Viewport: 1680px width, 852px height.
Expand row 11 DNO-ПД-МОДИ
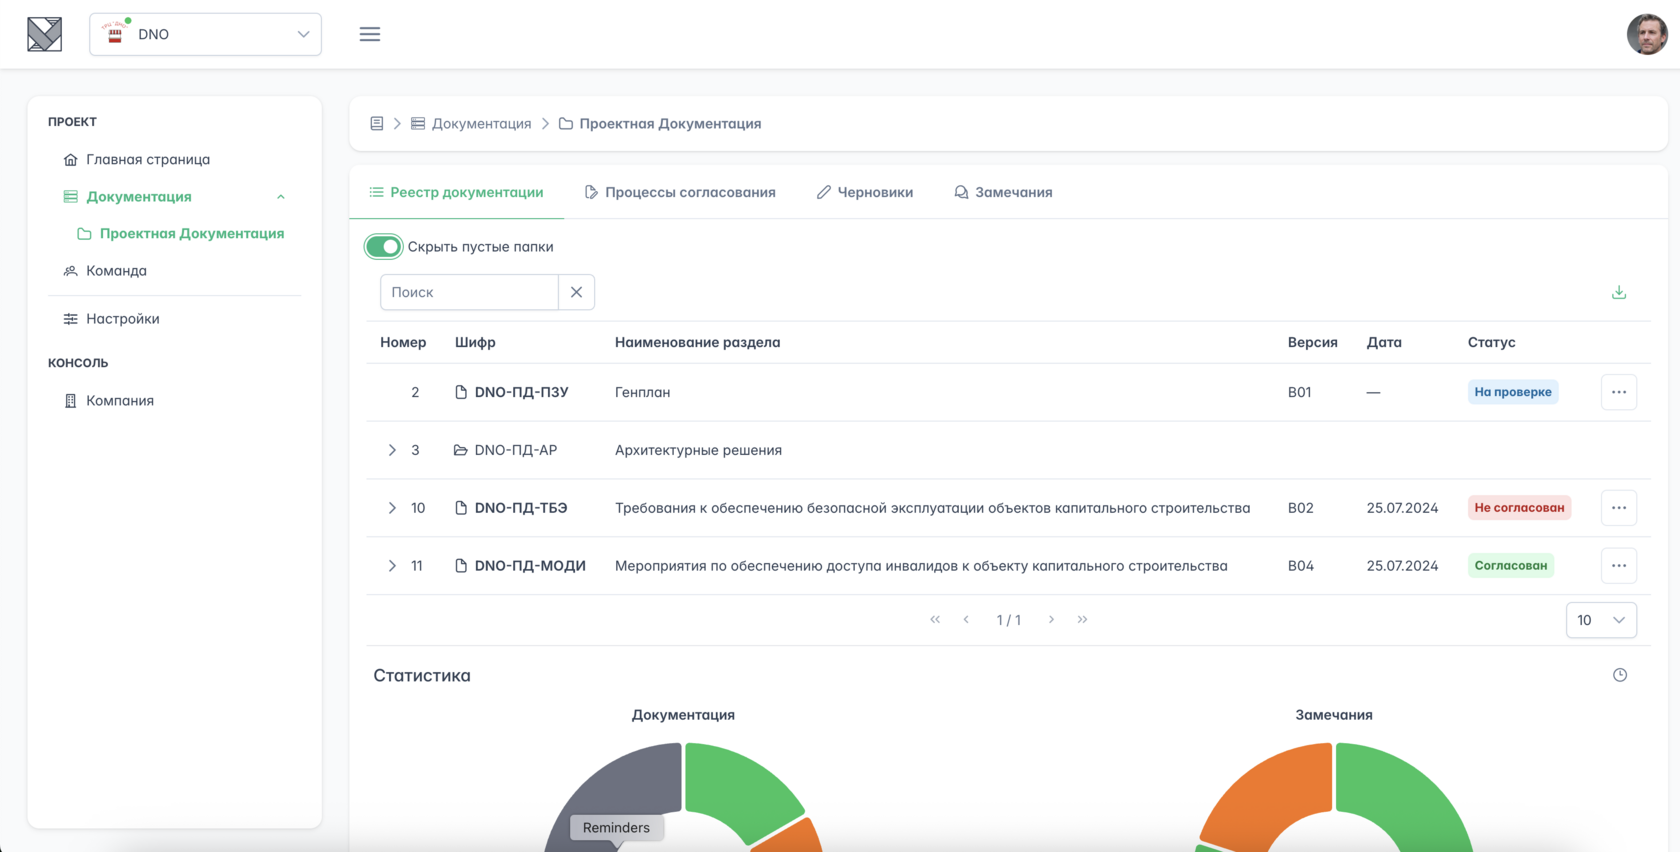[x=392, y=566]
